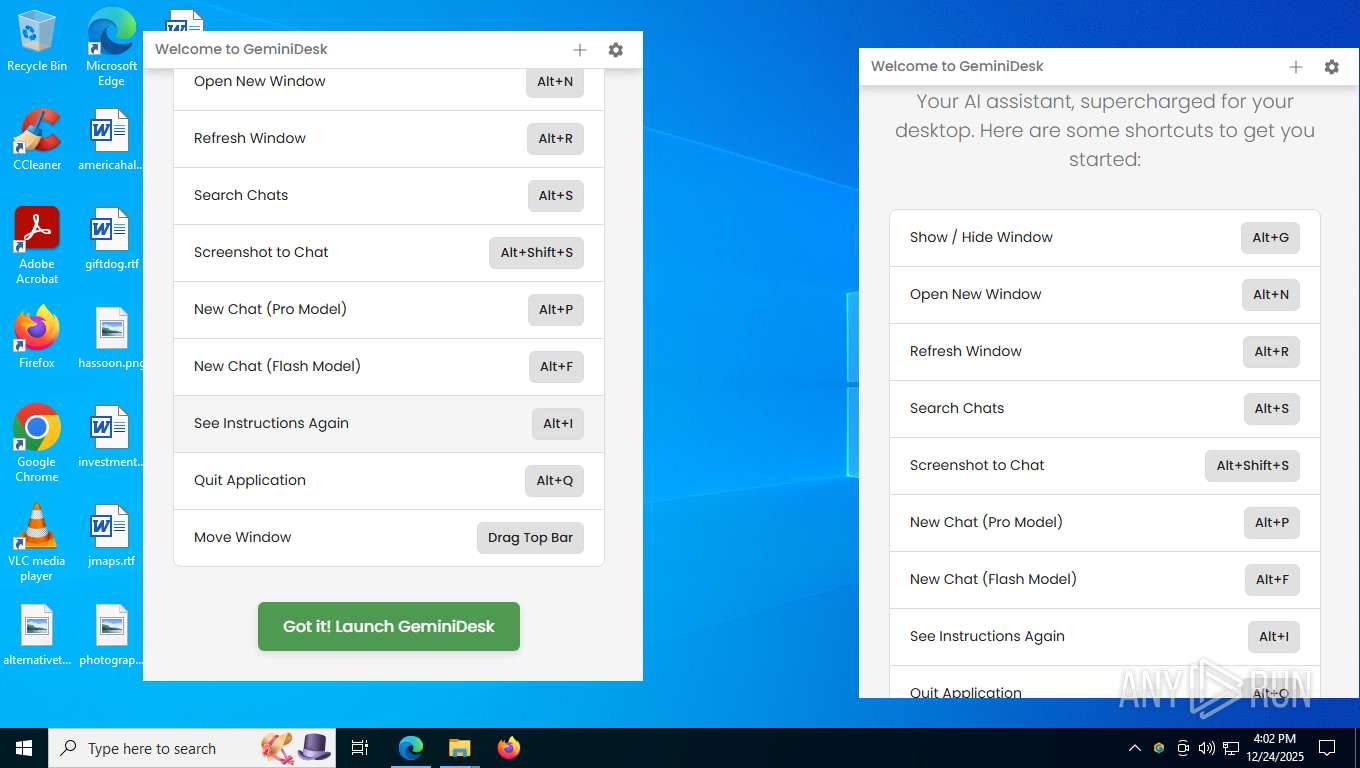
Task: Click Alt+N shortcut badge in left window
Action: coord(555,82)
